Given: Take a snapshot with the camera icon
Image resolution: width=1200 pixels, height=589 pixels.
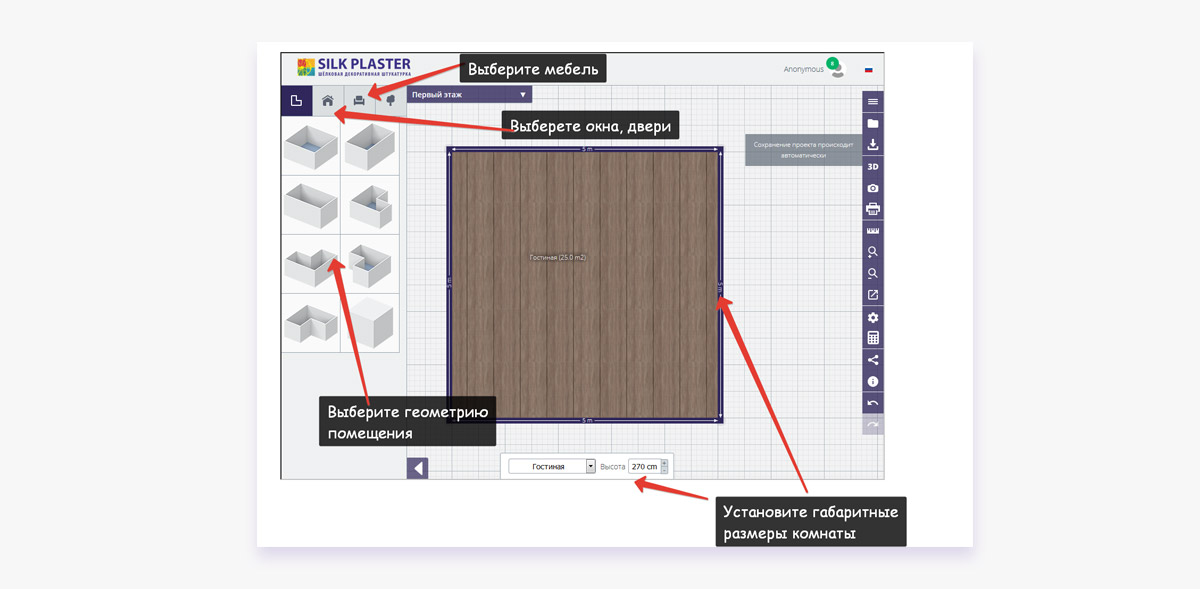Looking at the screenshot, I should (x=873, y=188).
